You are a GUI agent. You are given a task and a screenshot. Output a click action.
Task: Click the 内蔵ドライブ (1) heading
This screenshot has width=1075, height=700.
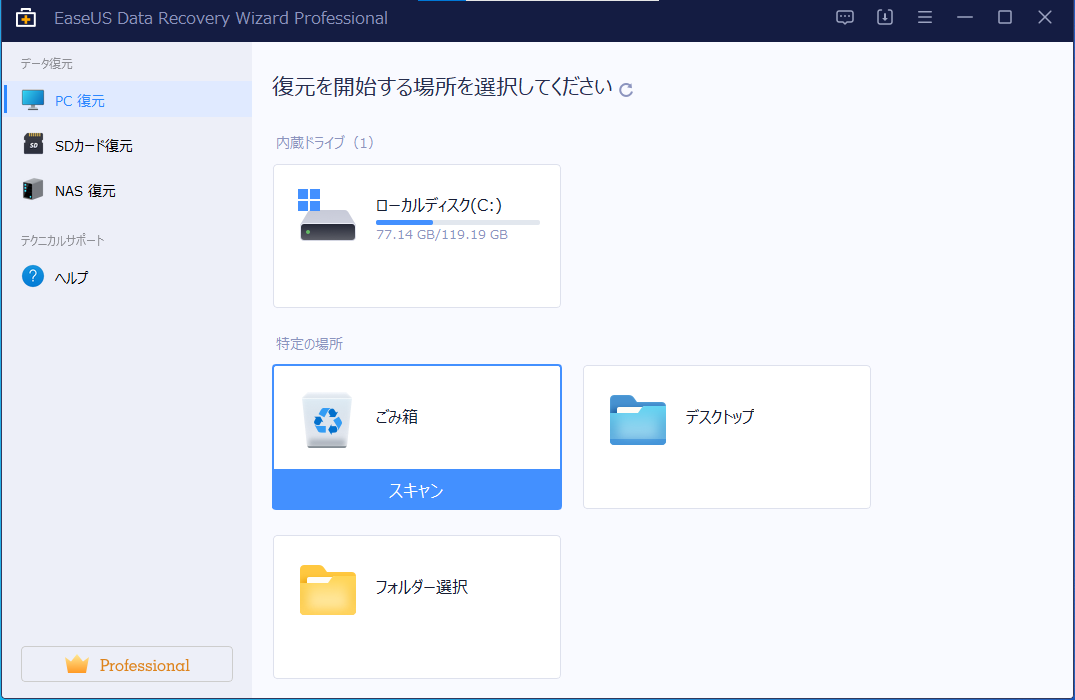pos(325,143)
